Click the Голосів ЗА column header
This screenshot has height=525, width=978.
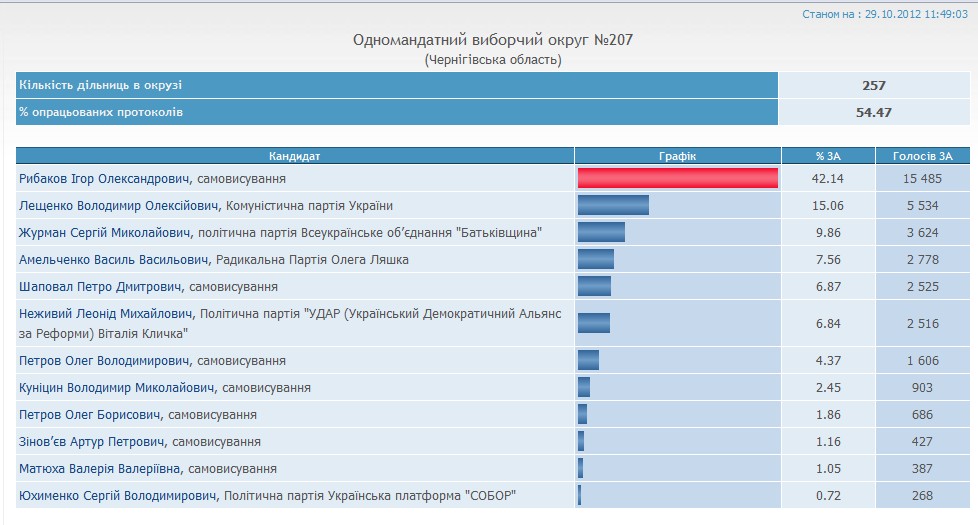pyautogui.click(x=922, y=156)
